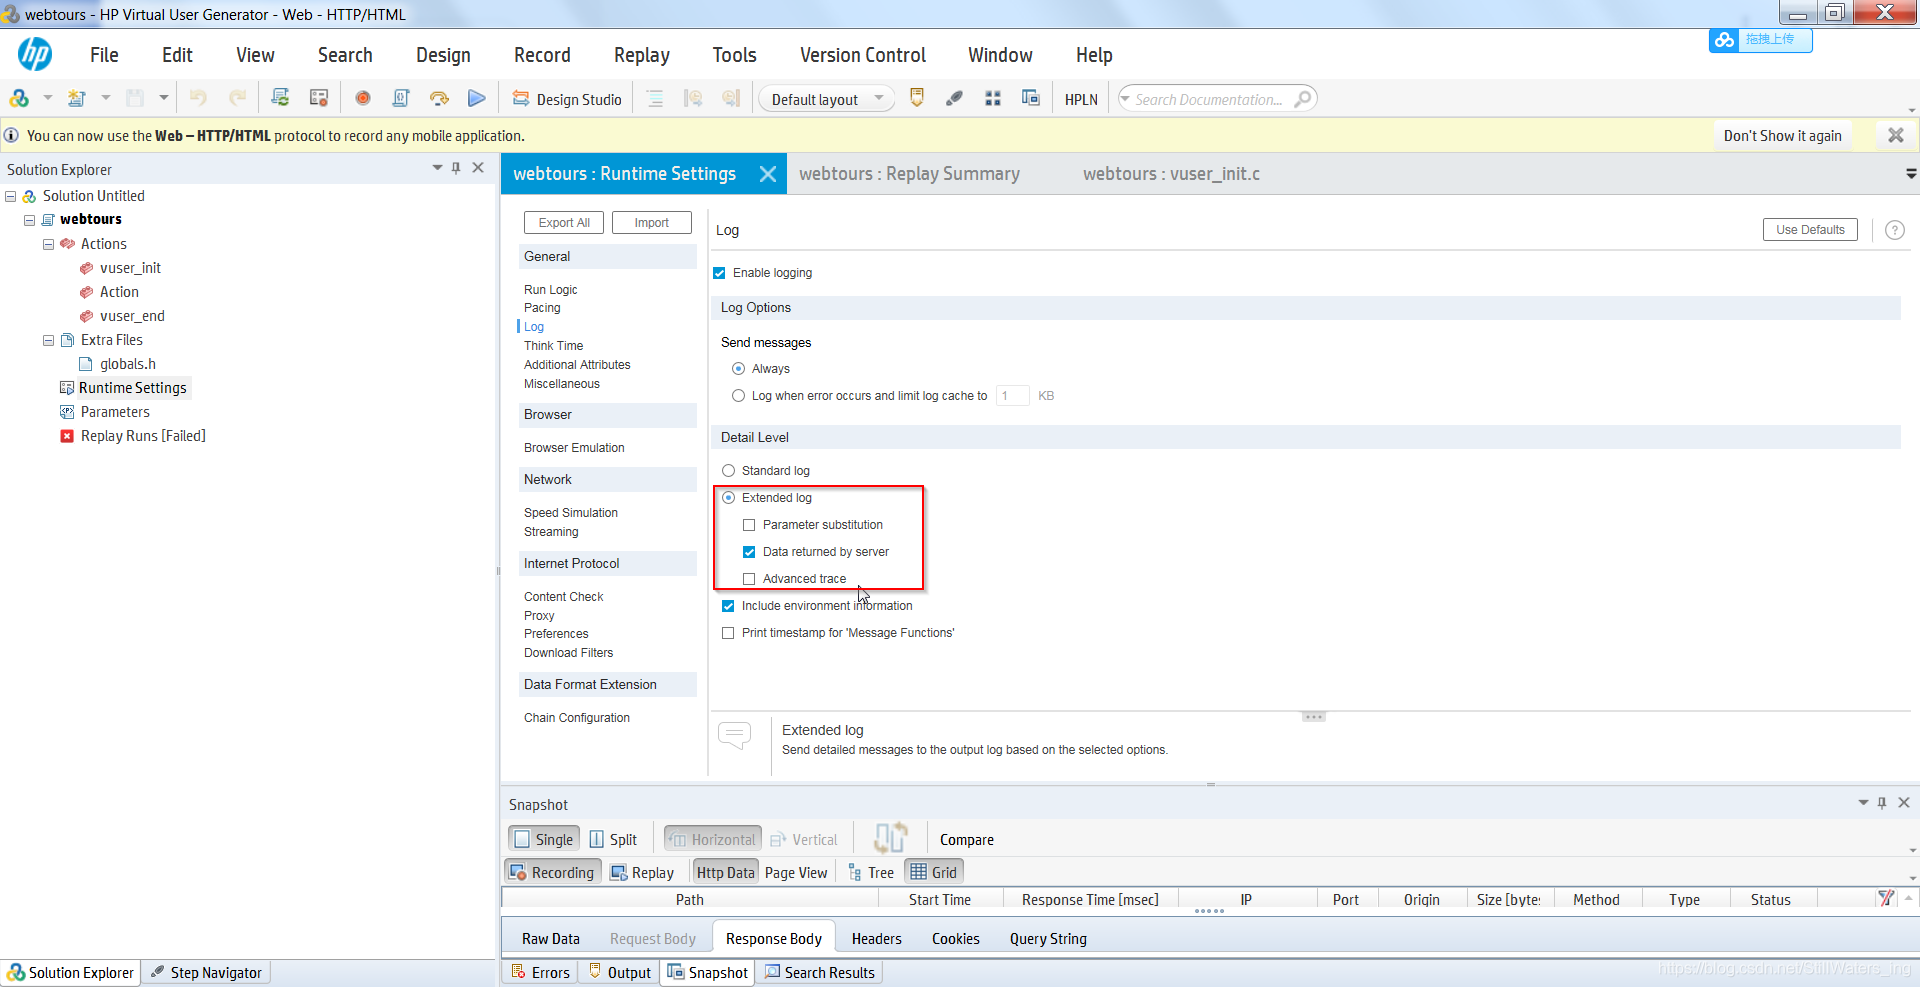
Task: Select Log when error occurs radio button
Action: click(x=738, y=396)
